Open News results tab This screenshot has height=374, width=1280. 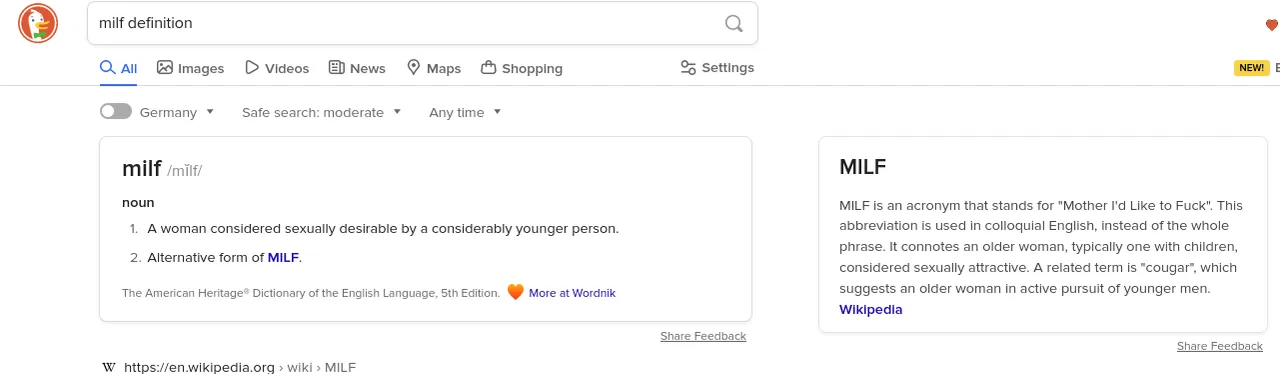(357, 68)
